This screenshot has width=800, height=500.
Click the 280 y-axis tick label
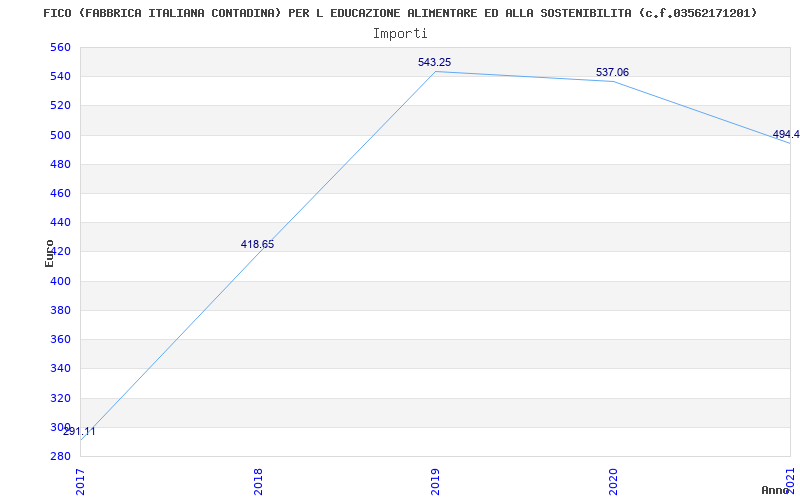[x=60, y=456]
